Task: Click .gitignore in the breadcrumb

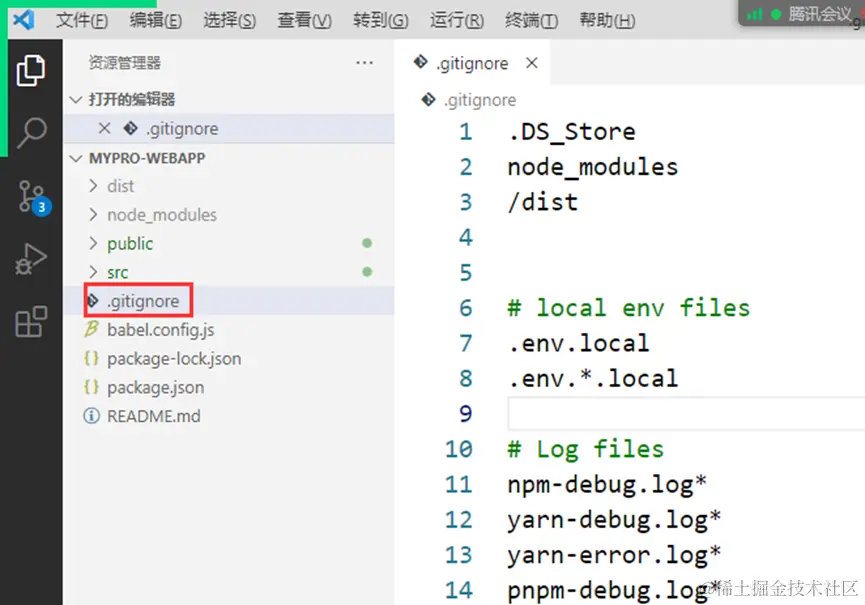Action: (x=480, y=100)
